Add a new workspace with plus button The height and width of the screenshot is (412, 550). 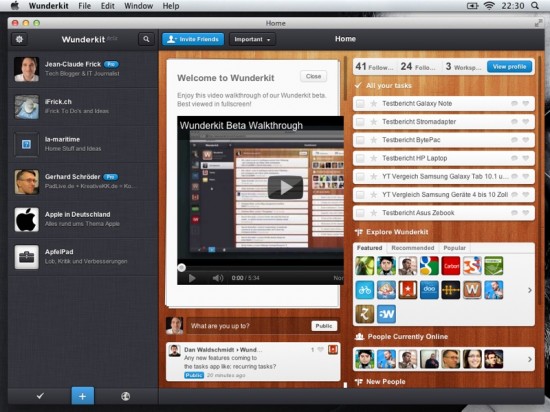[82, 396]
